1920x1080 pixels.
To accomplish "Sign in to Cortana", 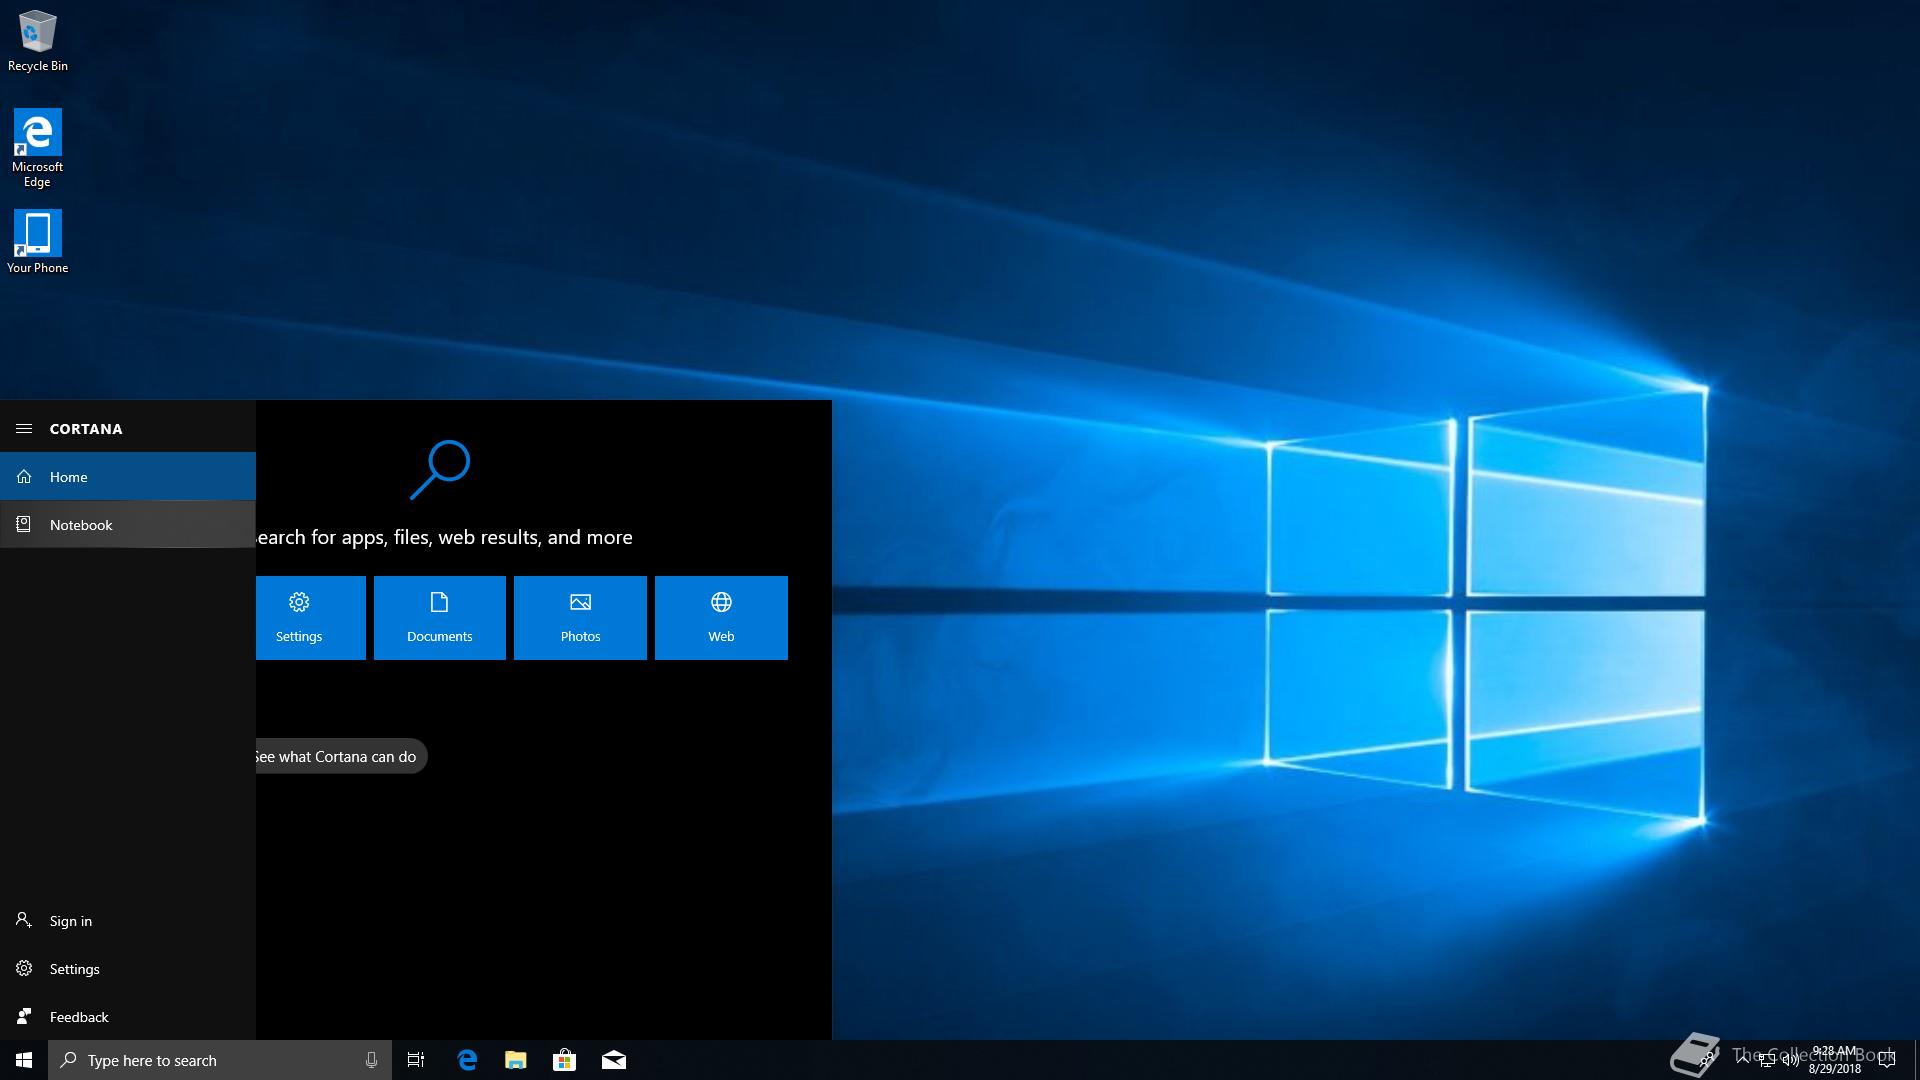I will [128, 921].
